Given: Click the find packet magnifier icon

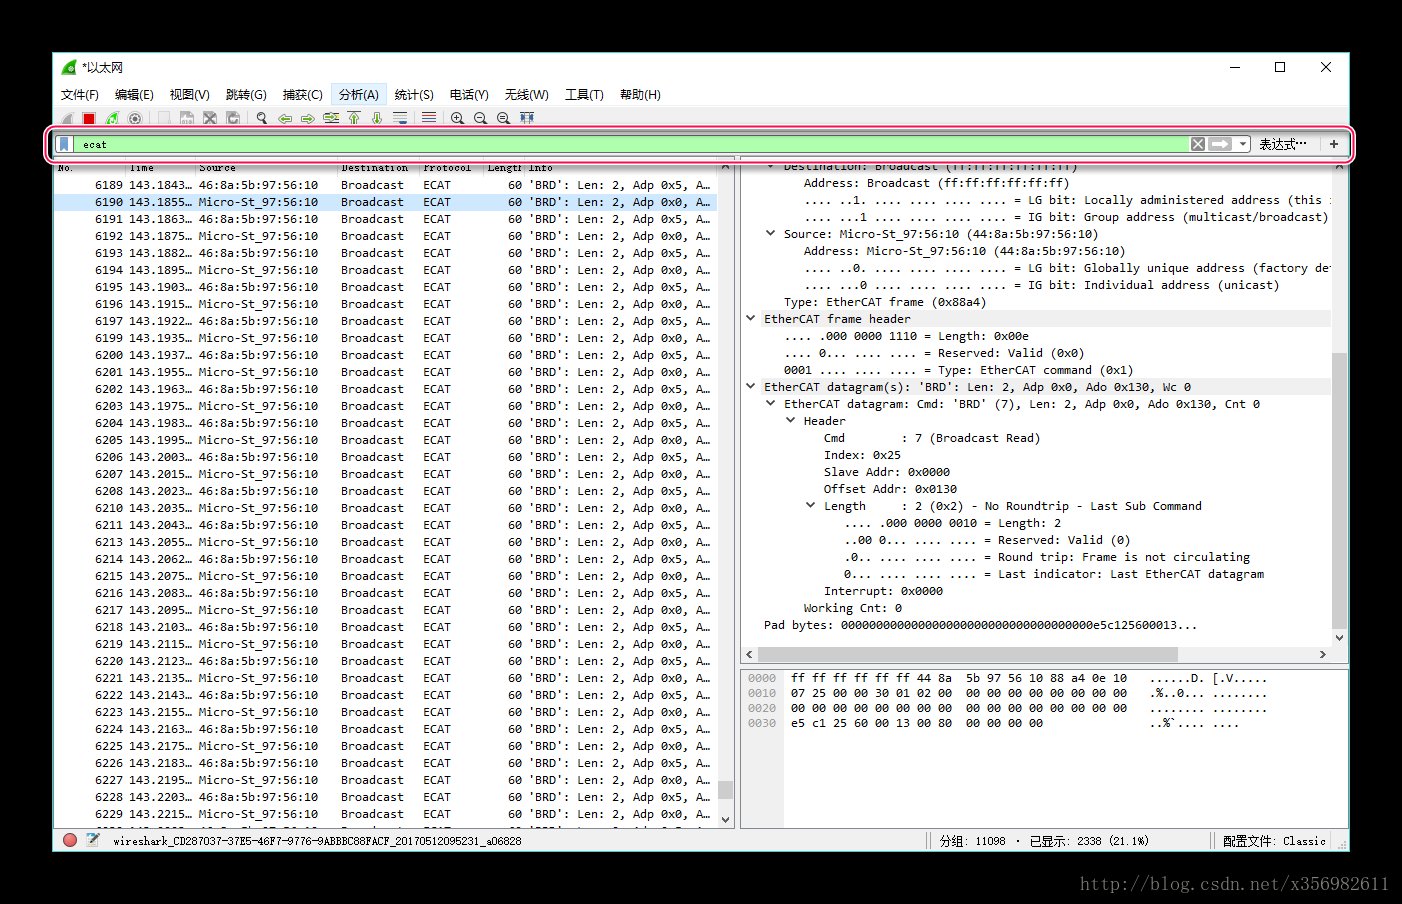Looking at the screenshot, I should (262, 118).
